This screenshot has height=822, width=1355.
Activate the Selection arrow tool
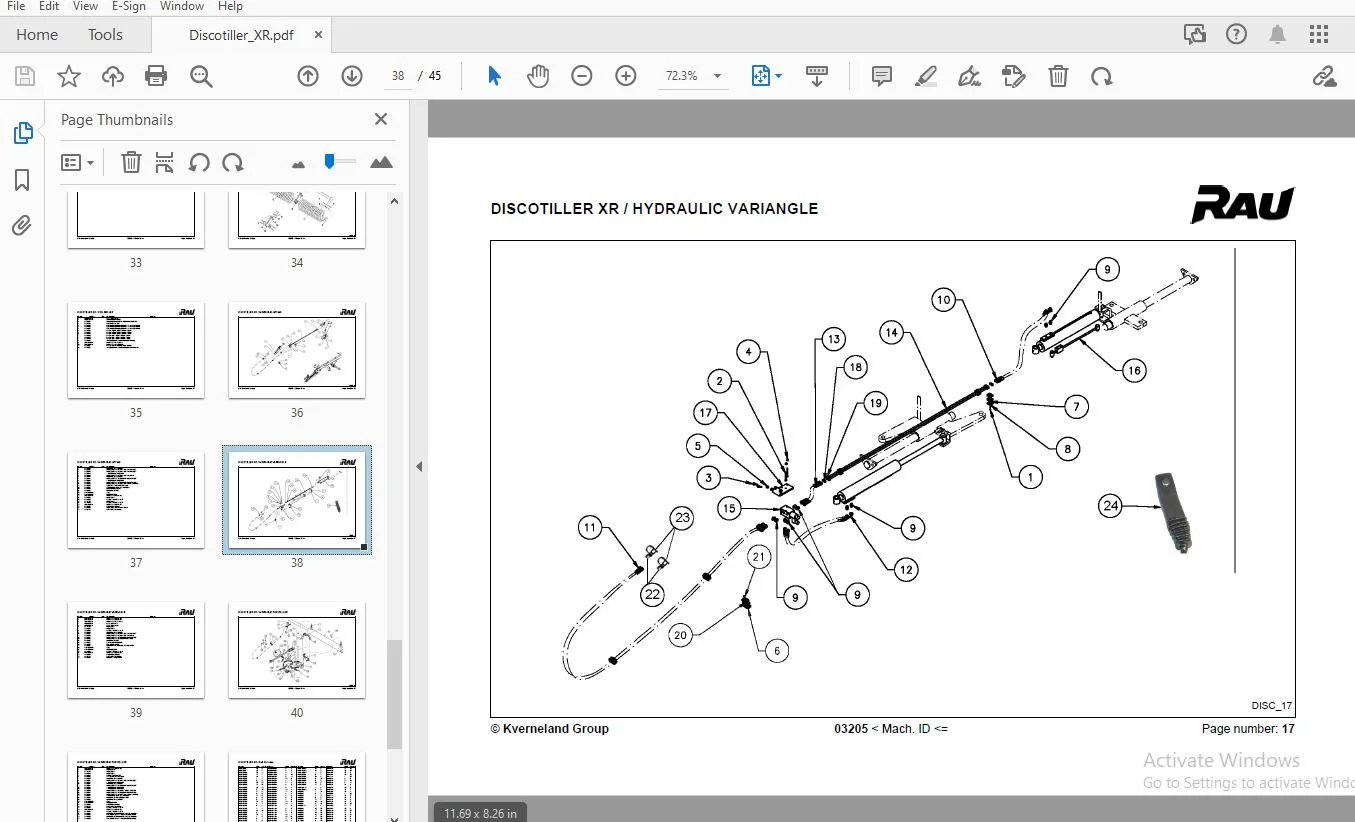tap(494, 76)
